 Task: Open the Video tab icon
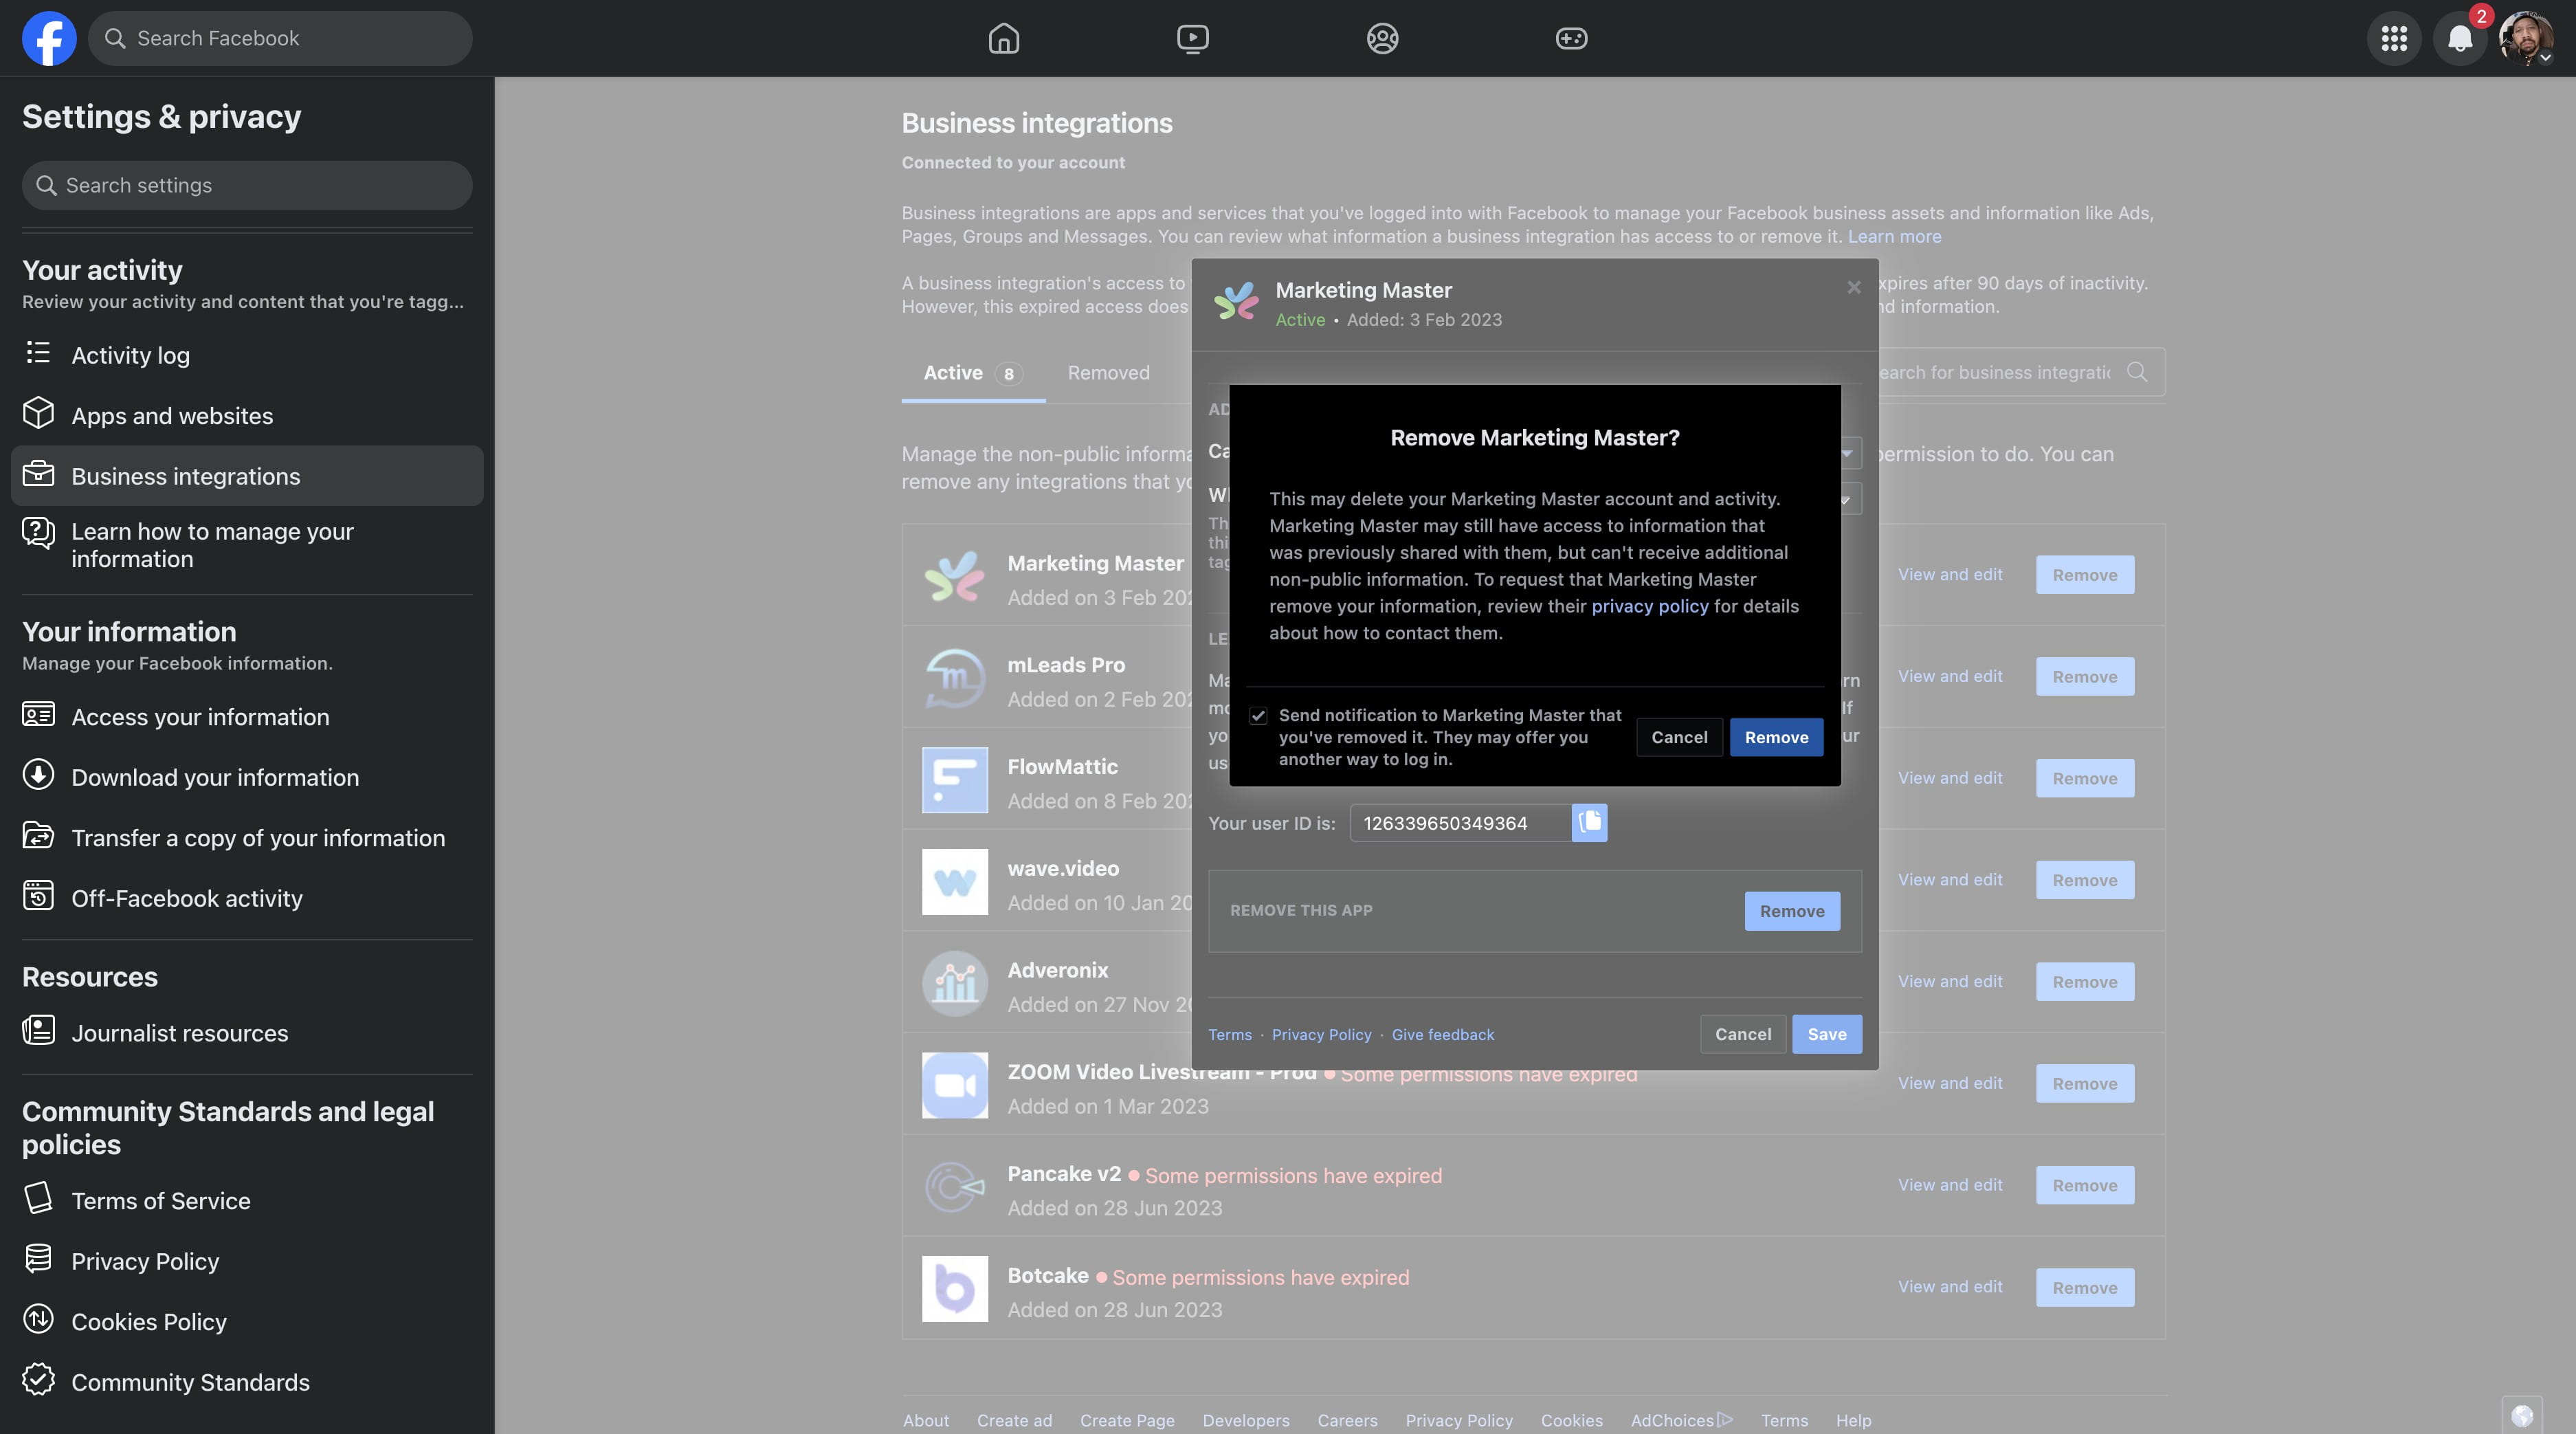[1192, 38]
